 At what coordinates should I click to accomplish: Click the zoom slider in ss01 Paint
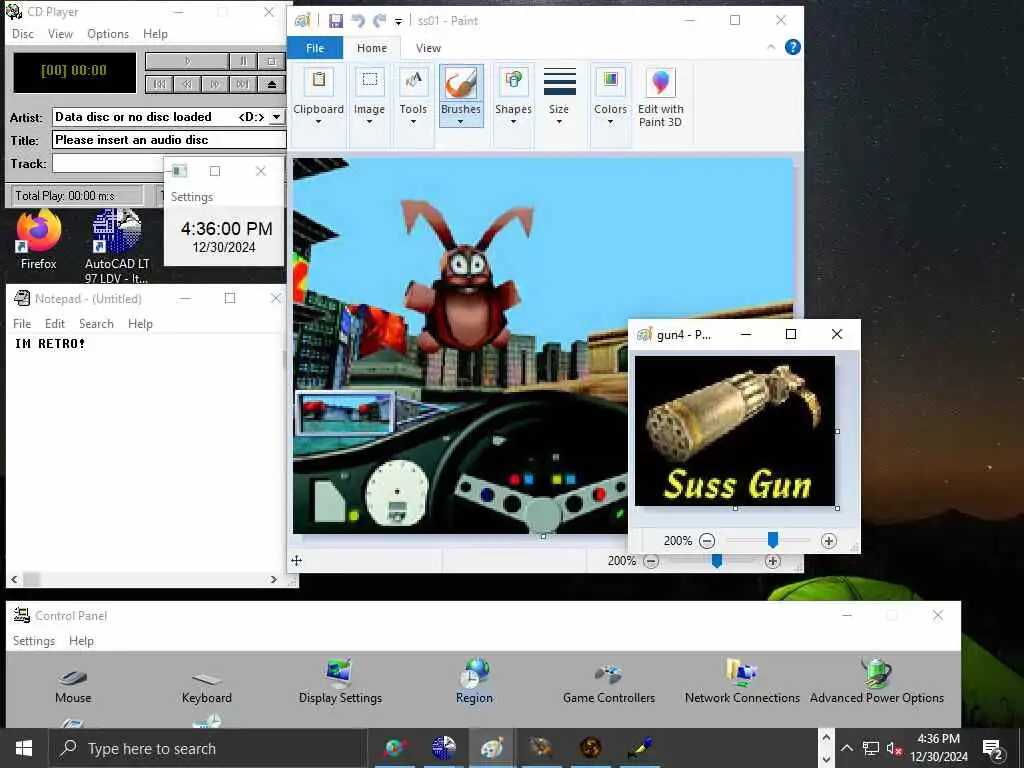(716, 561)
